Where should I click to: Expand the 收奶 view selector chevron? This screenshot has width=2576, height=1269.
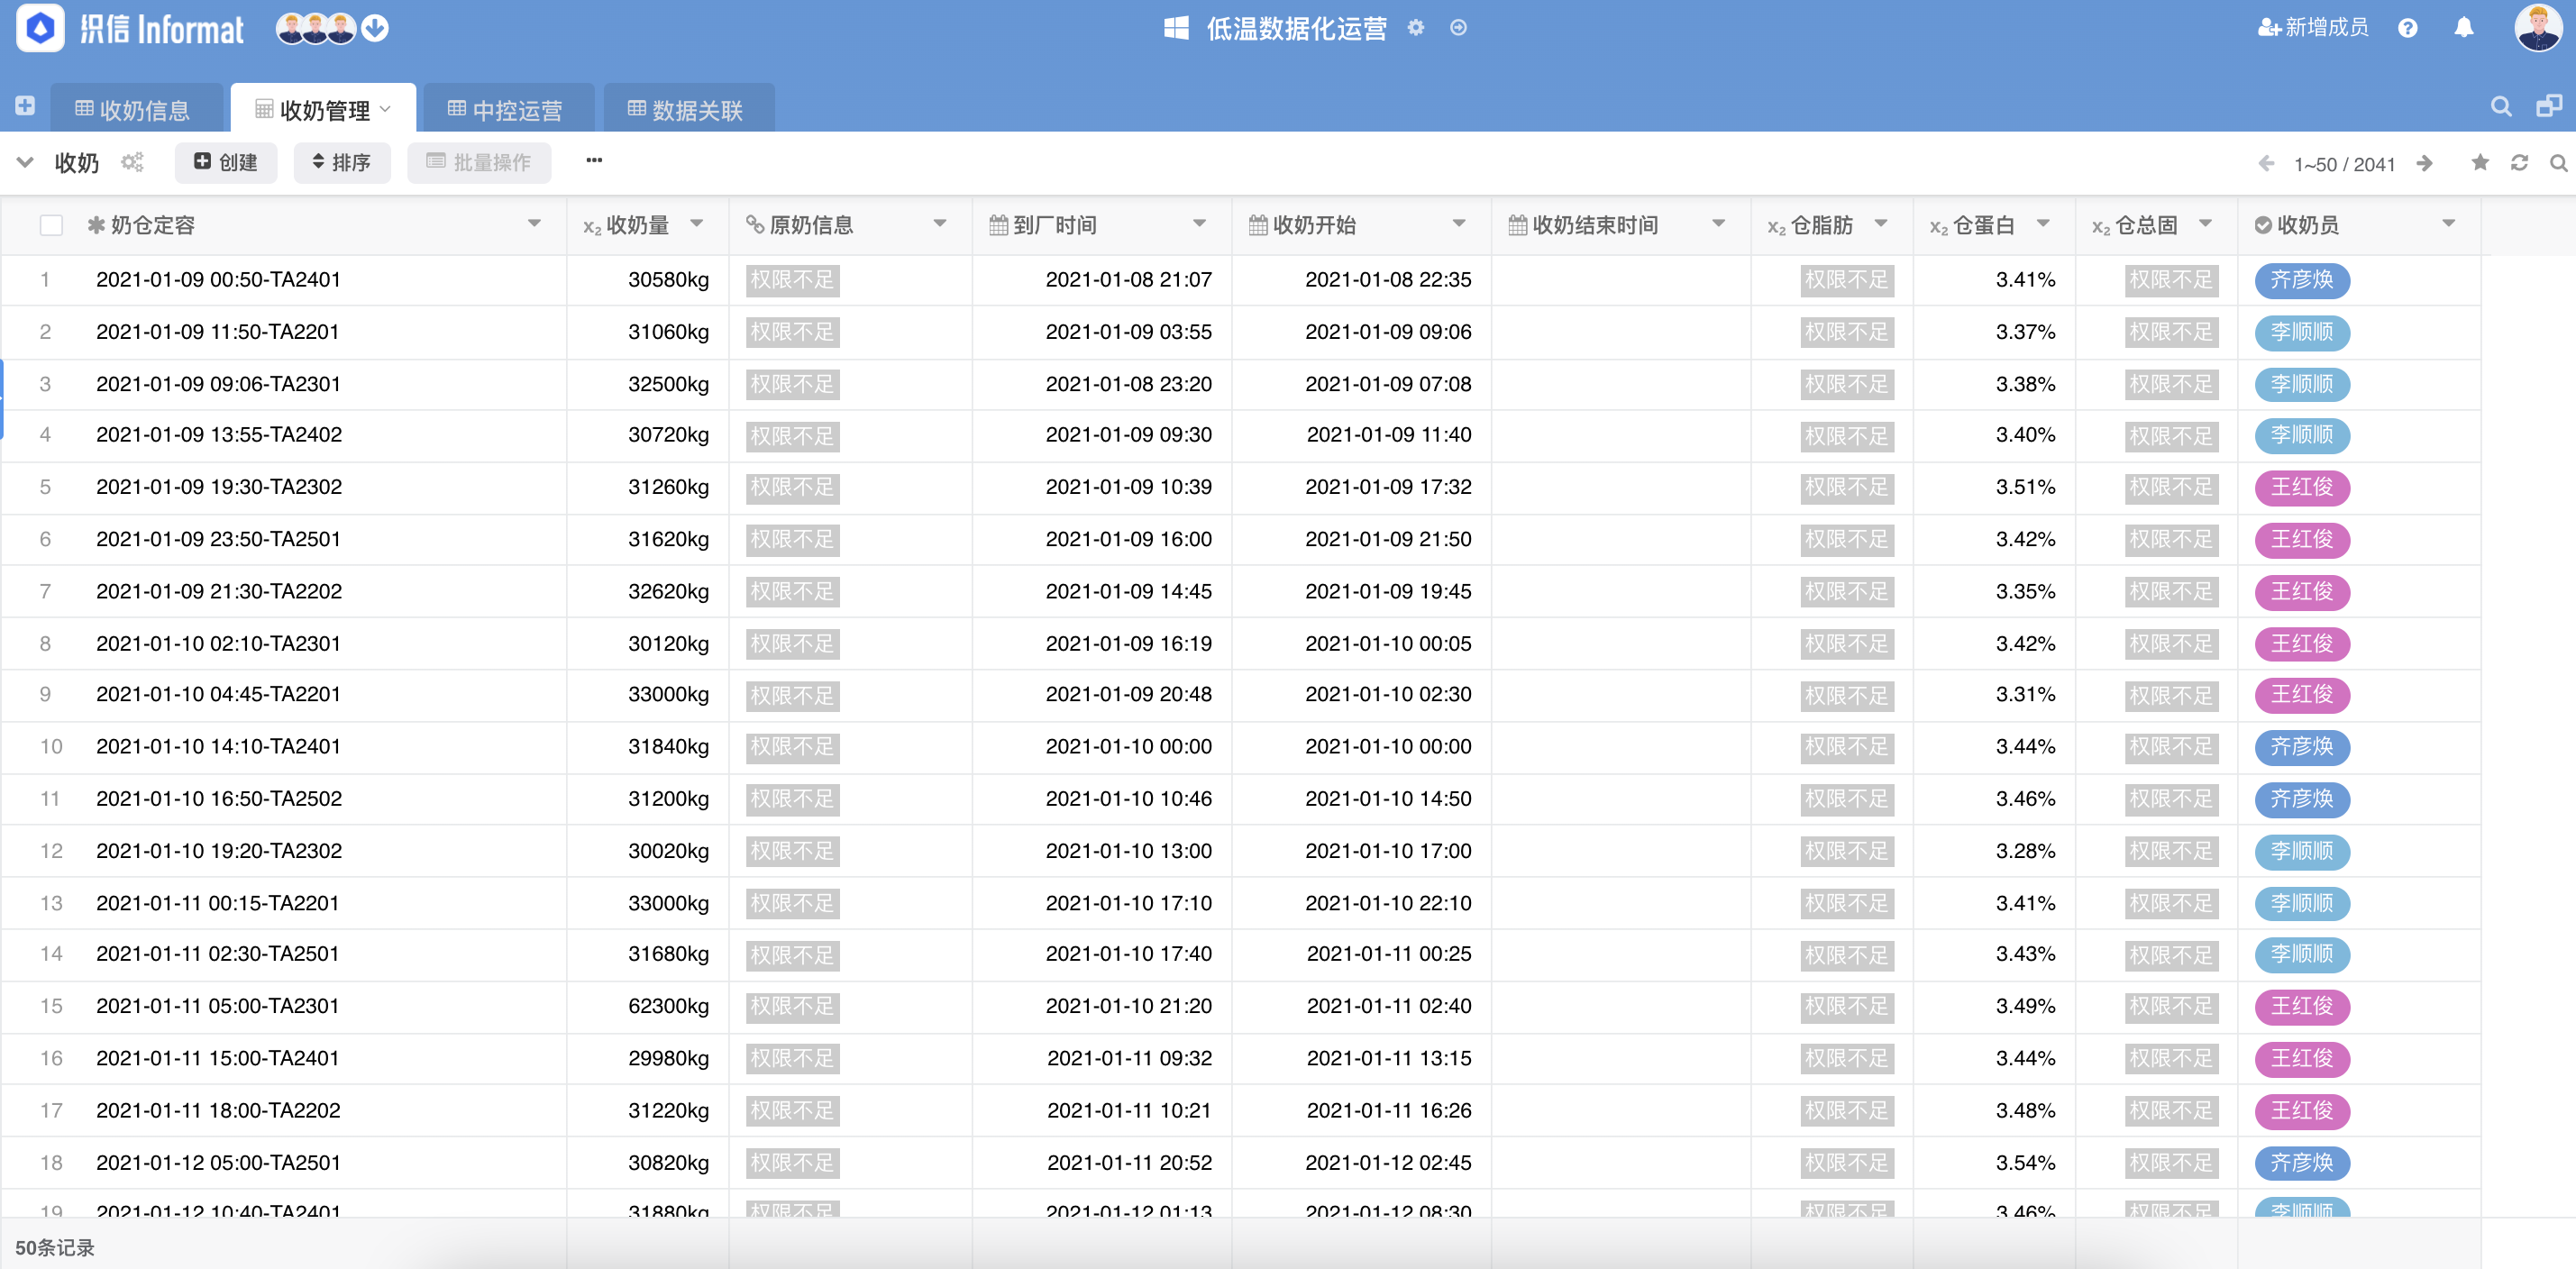pyautogui.click(x=25, y=162)
